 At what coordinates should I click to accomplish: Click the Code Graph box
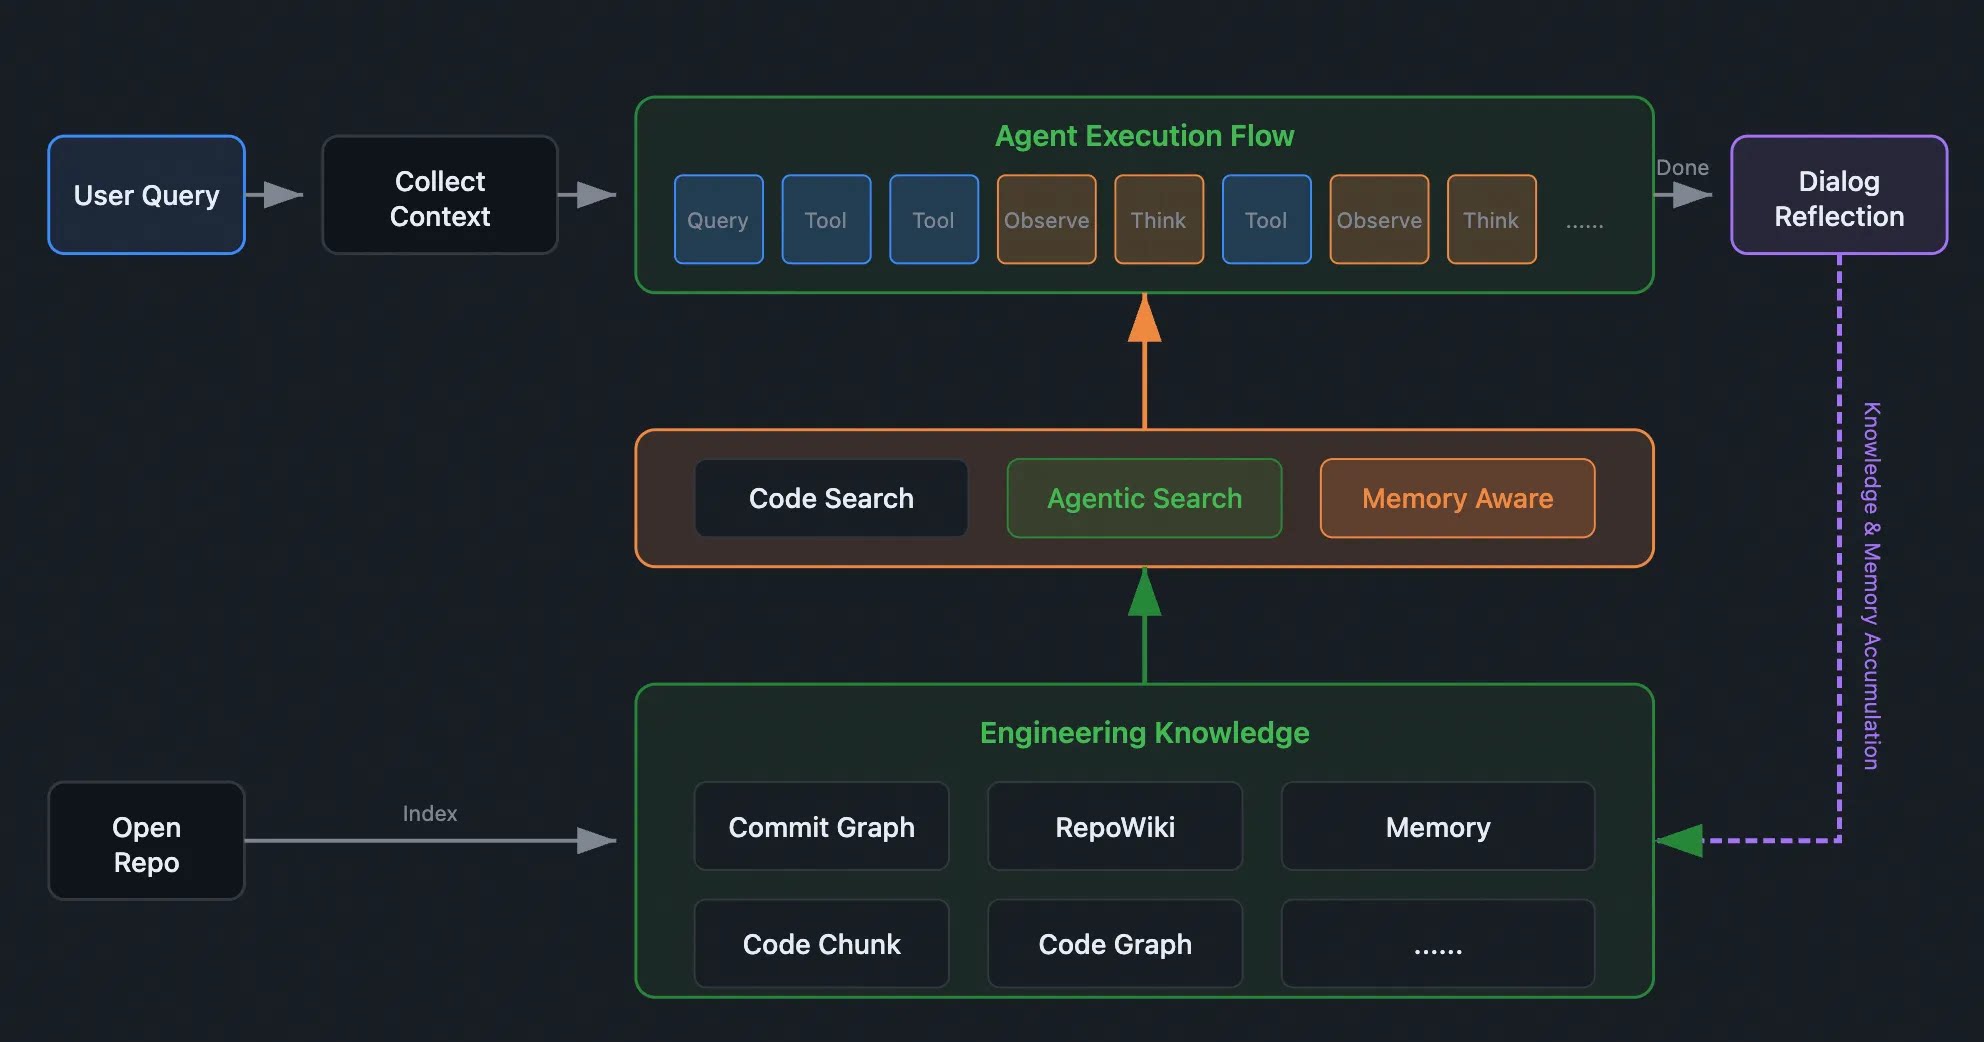1115,944
